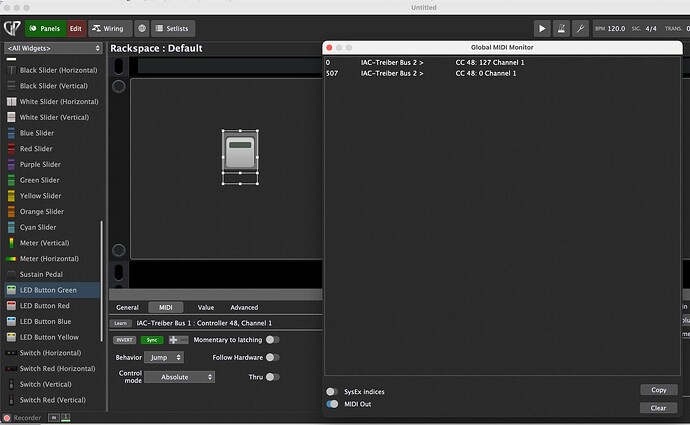Screen dimensions: 690x425
Task: Select Black Slider (Vertical) widget
Action: 52,86
